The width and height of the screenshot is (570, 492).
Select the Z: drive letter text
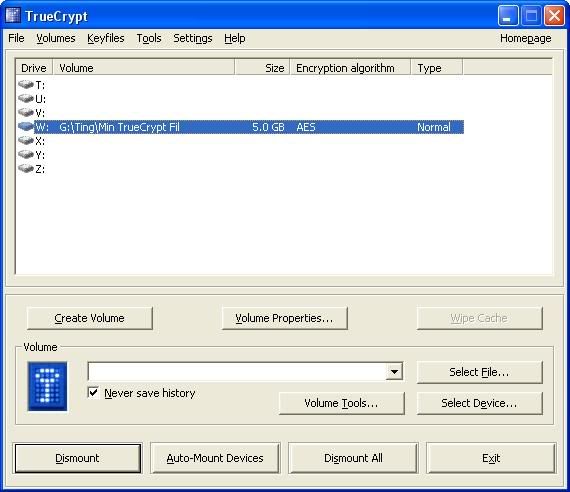40,169
